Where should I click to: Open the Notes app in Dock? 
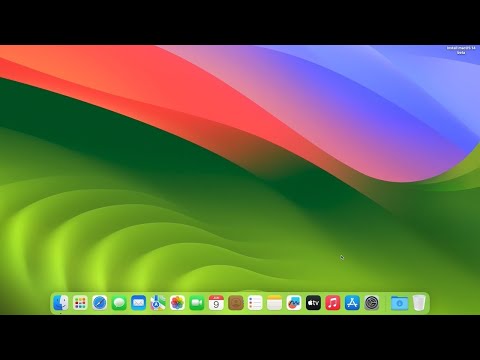pyautogui.click(x=274, y=303)
